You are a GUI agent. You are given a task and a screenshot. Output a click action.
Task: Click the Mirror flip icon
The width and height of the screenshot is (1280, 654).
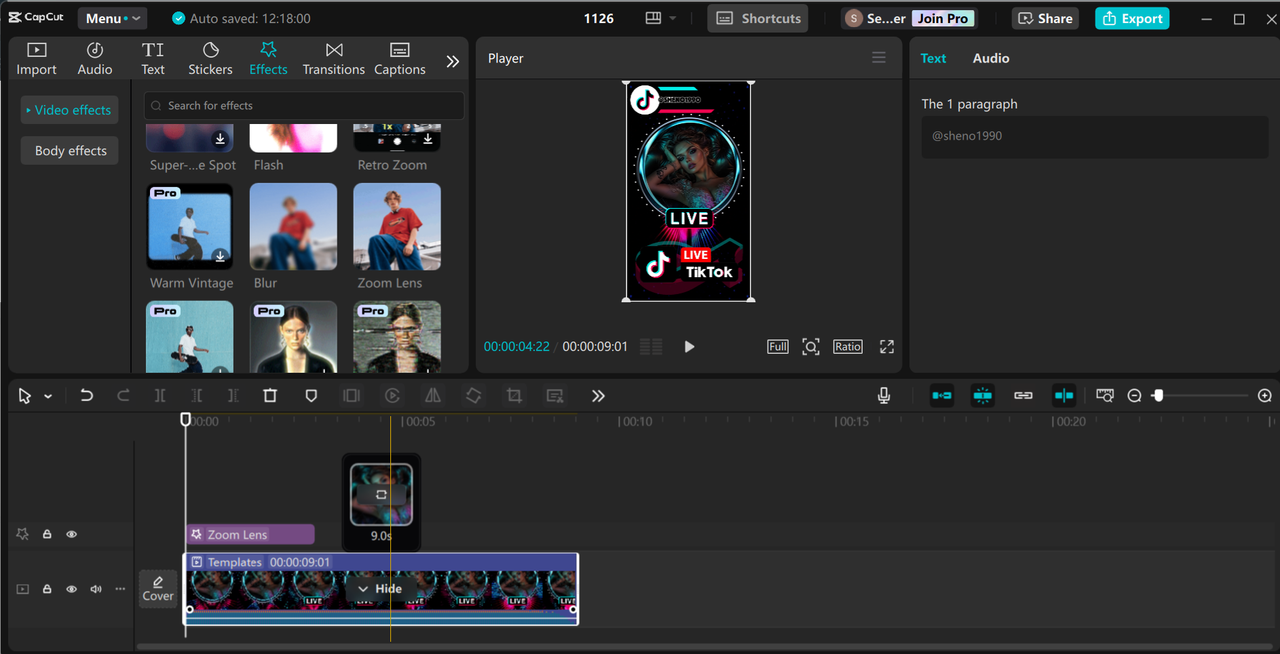[432, 396]
